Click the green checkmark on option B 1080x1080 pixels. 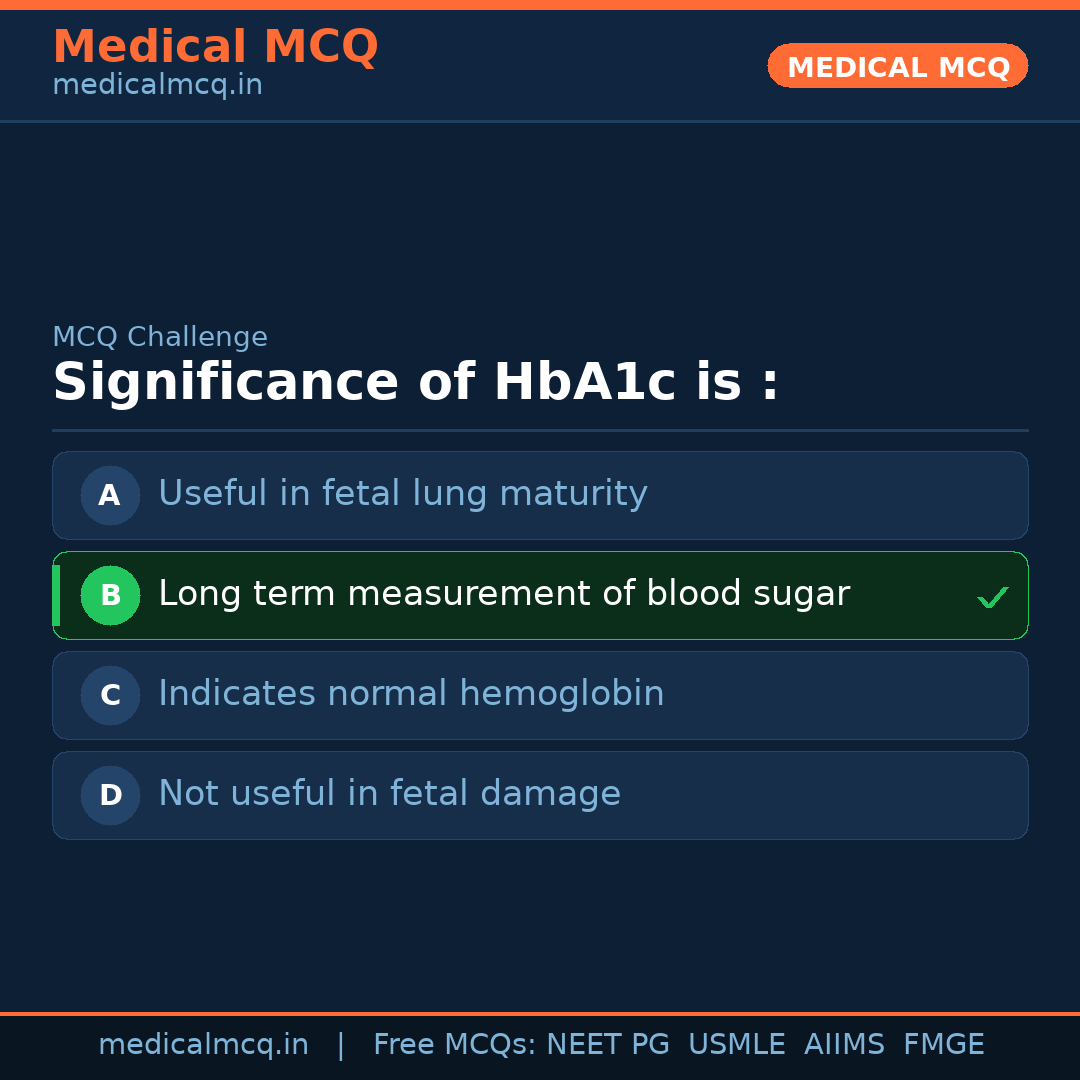[x=992, y=597]
